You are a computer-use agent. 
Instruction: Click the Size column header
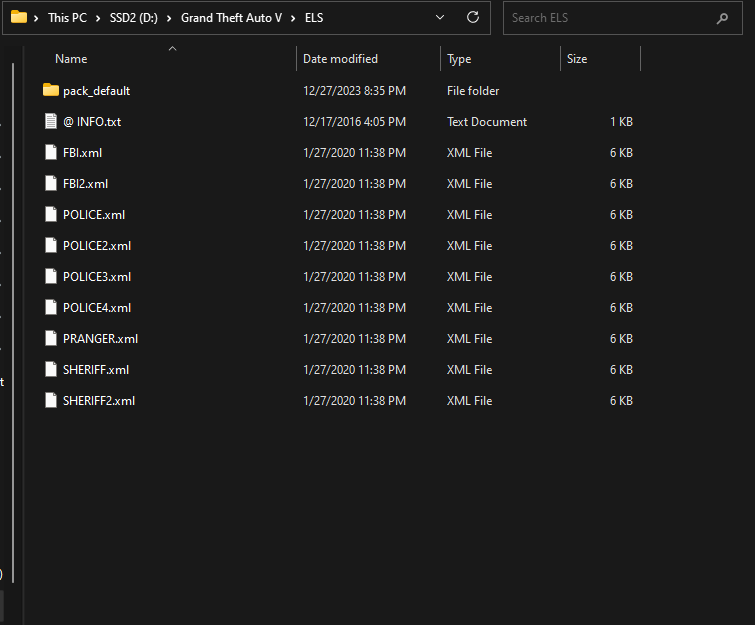click(577, 59)
